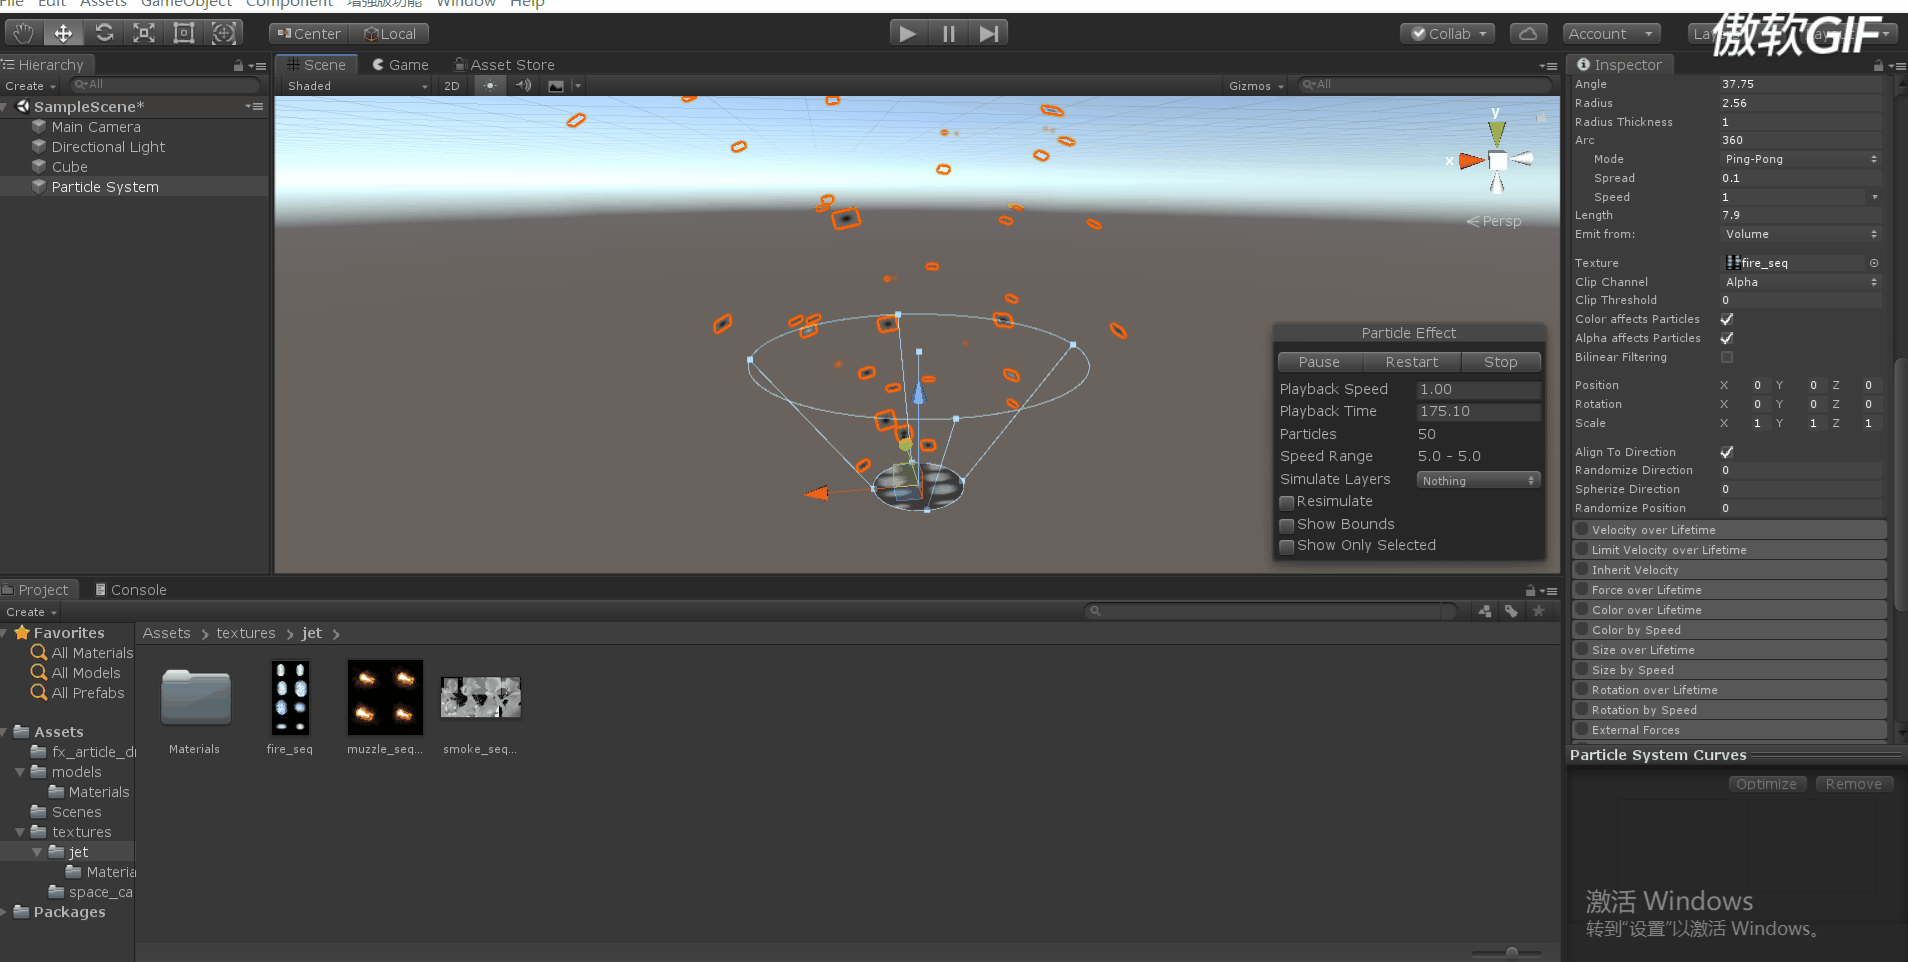Select the combined Transform tool
Image resolution: width=1908 pixels, height=962 pixels.
coord(224,33)
